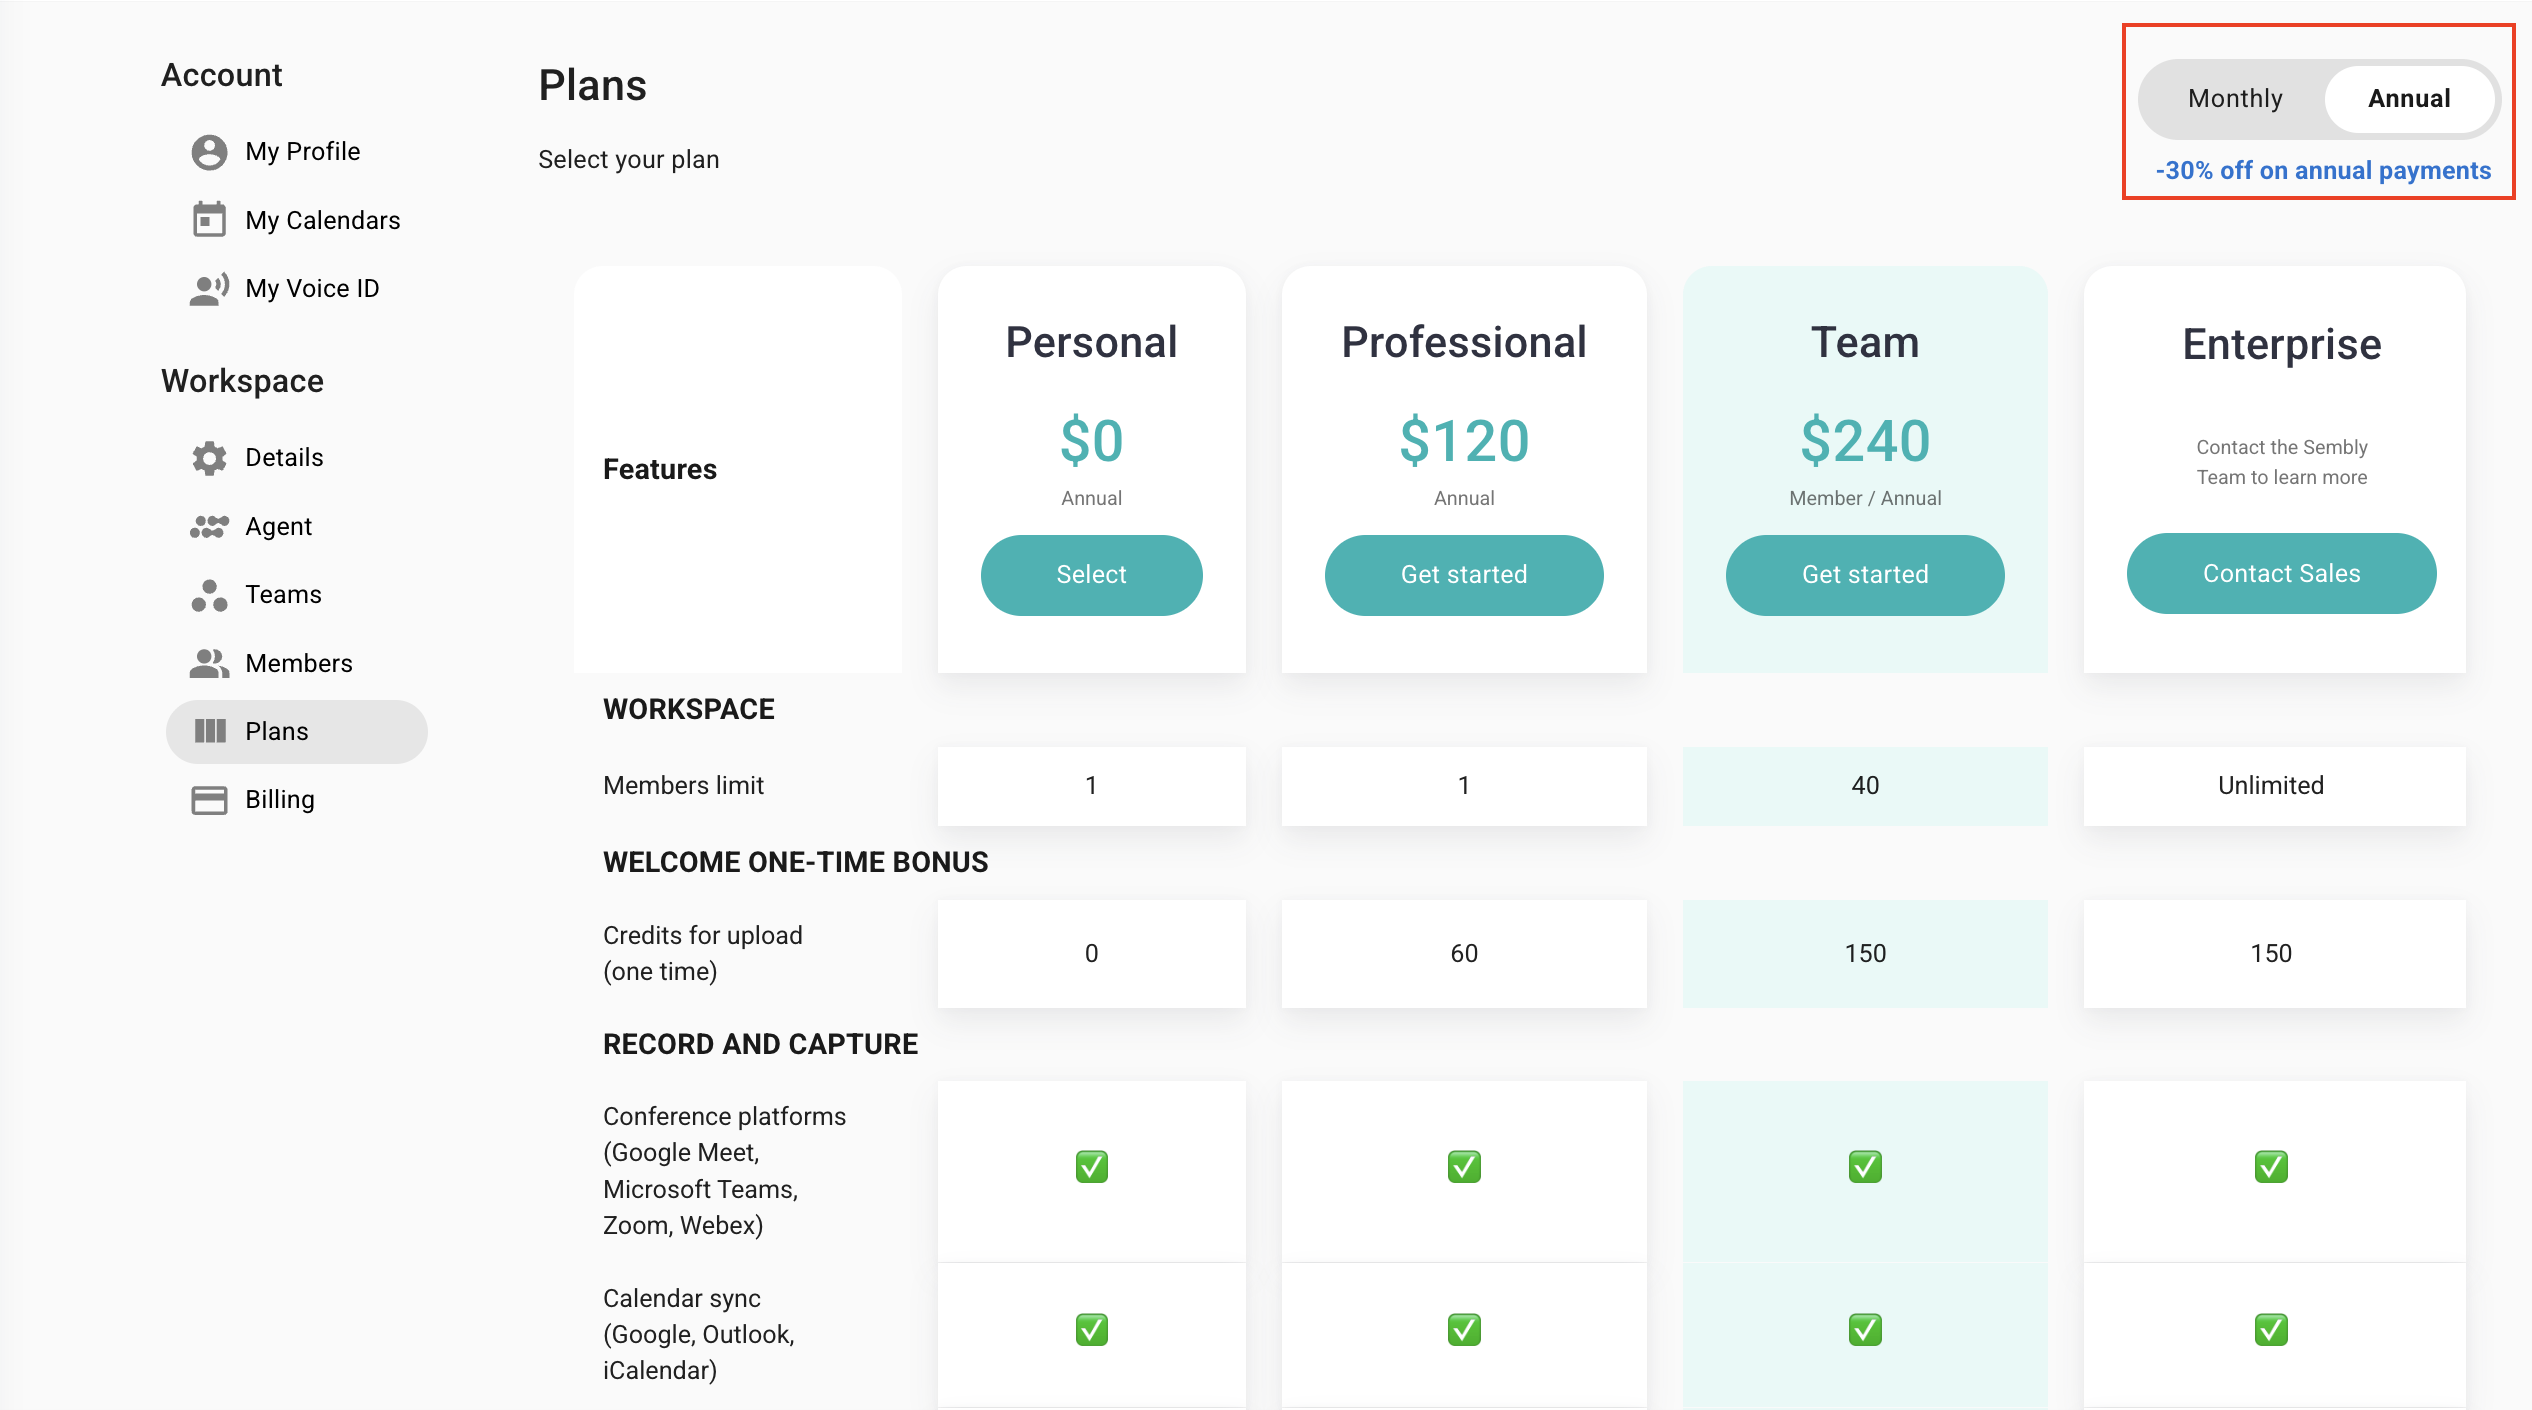The width and height of the screenshot is (2532, 1410).
Task: Click the My Profile person icon
Action: 209,152
